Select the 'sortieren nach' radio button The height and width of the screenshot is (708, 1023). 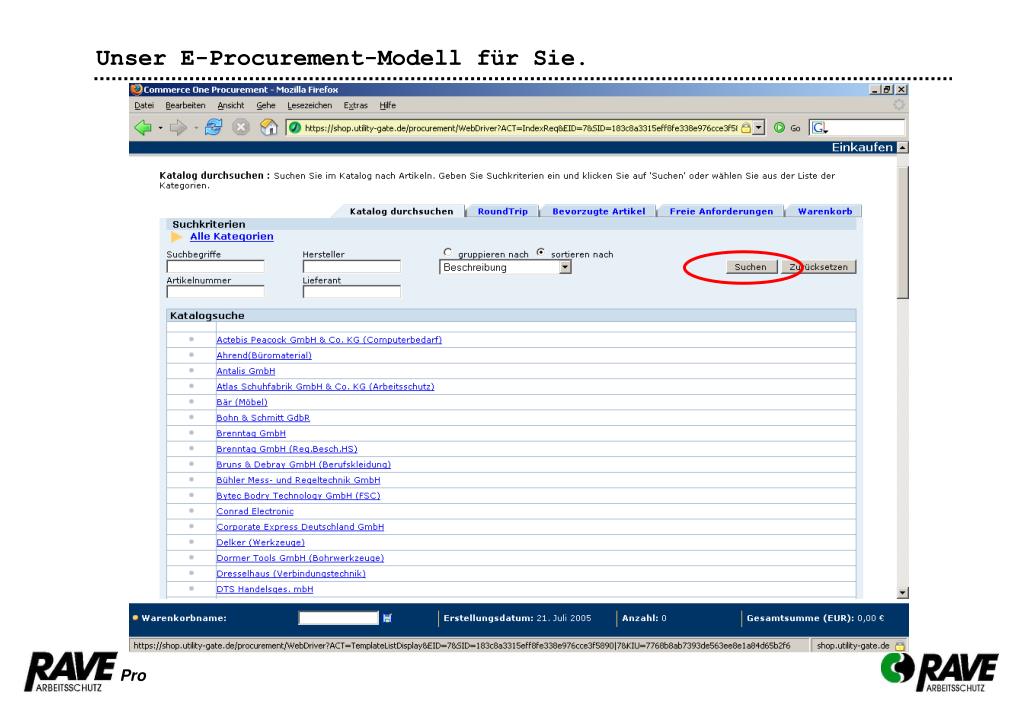click(540, 253)
